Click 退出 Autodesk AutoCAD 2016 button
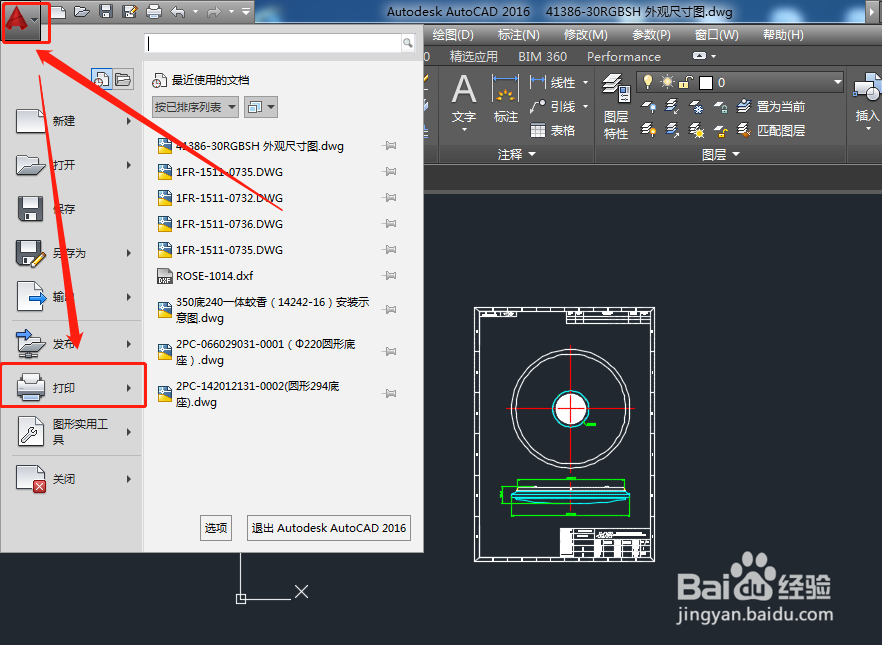882x645 pixels. pyautogui.click(x=328, y=528)
